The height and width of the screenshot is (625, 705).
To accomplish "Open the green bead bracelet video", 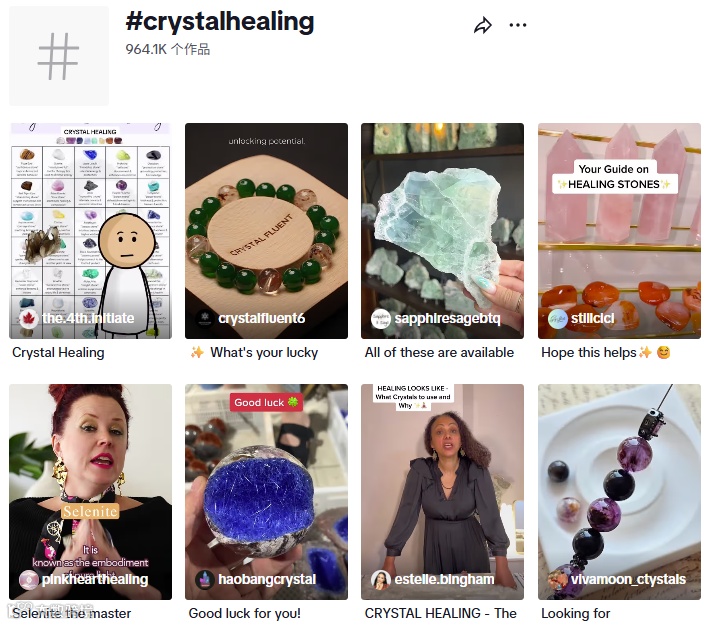I will click(266, 231).
